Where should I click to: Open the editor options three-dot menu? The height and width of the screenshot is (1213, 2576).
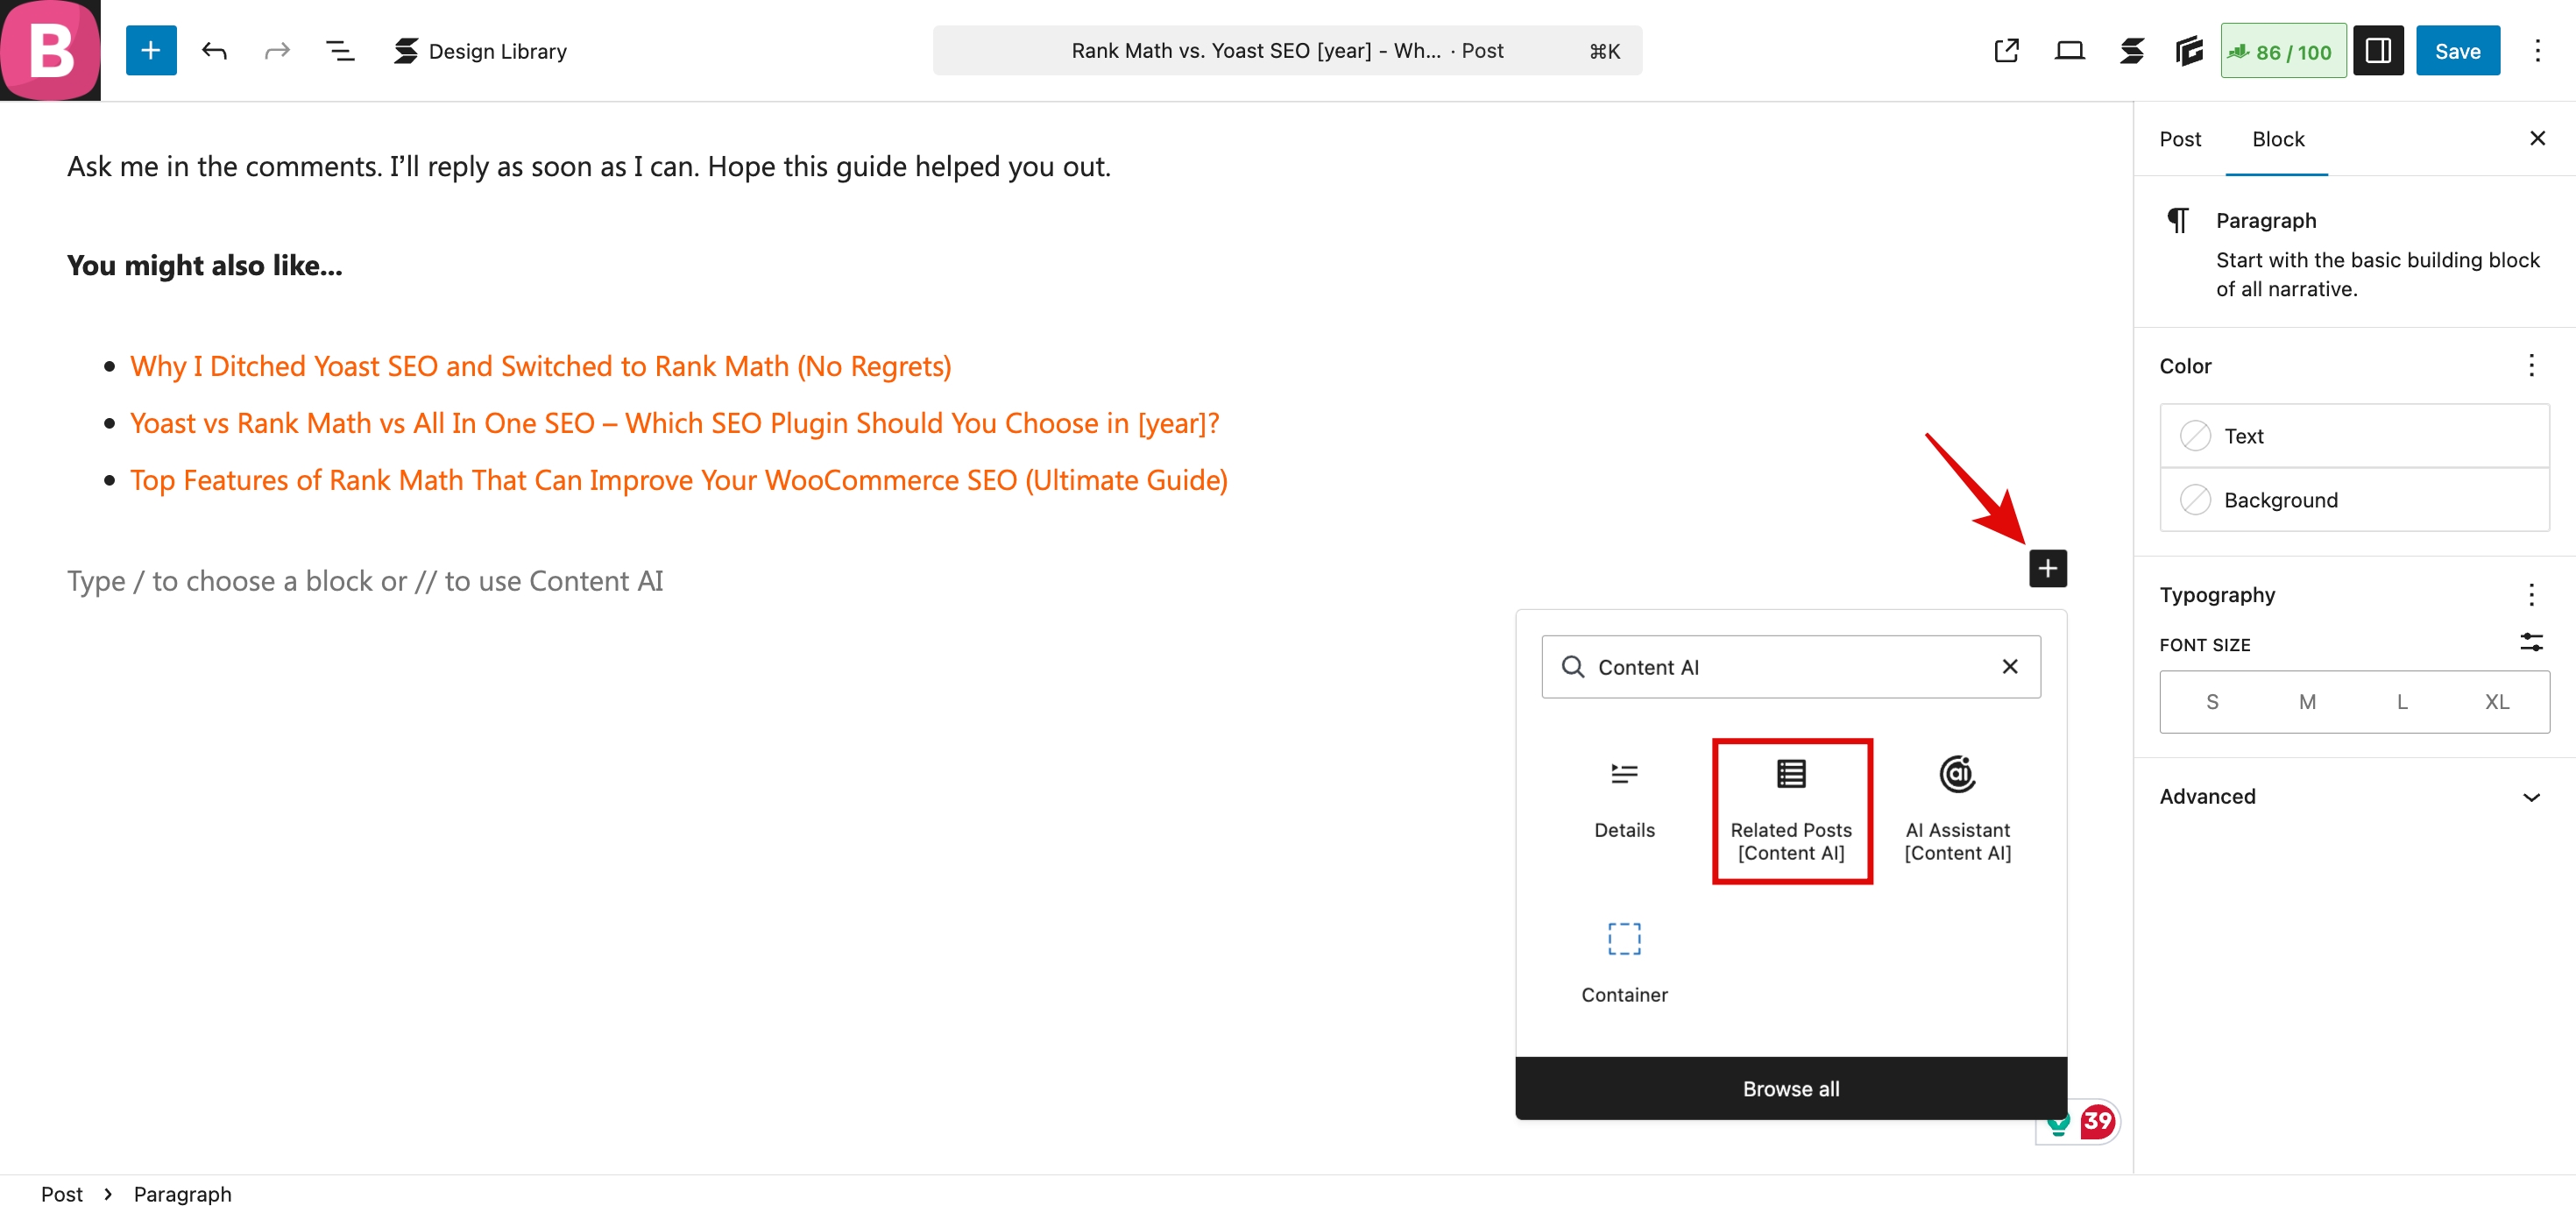(x=2537, y=50)
